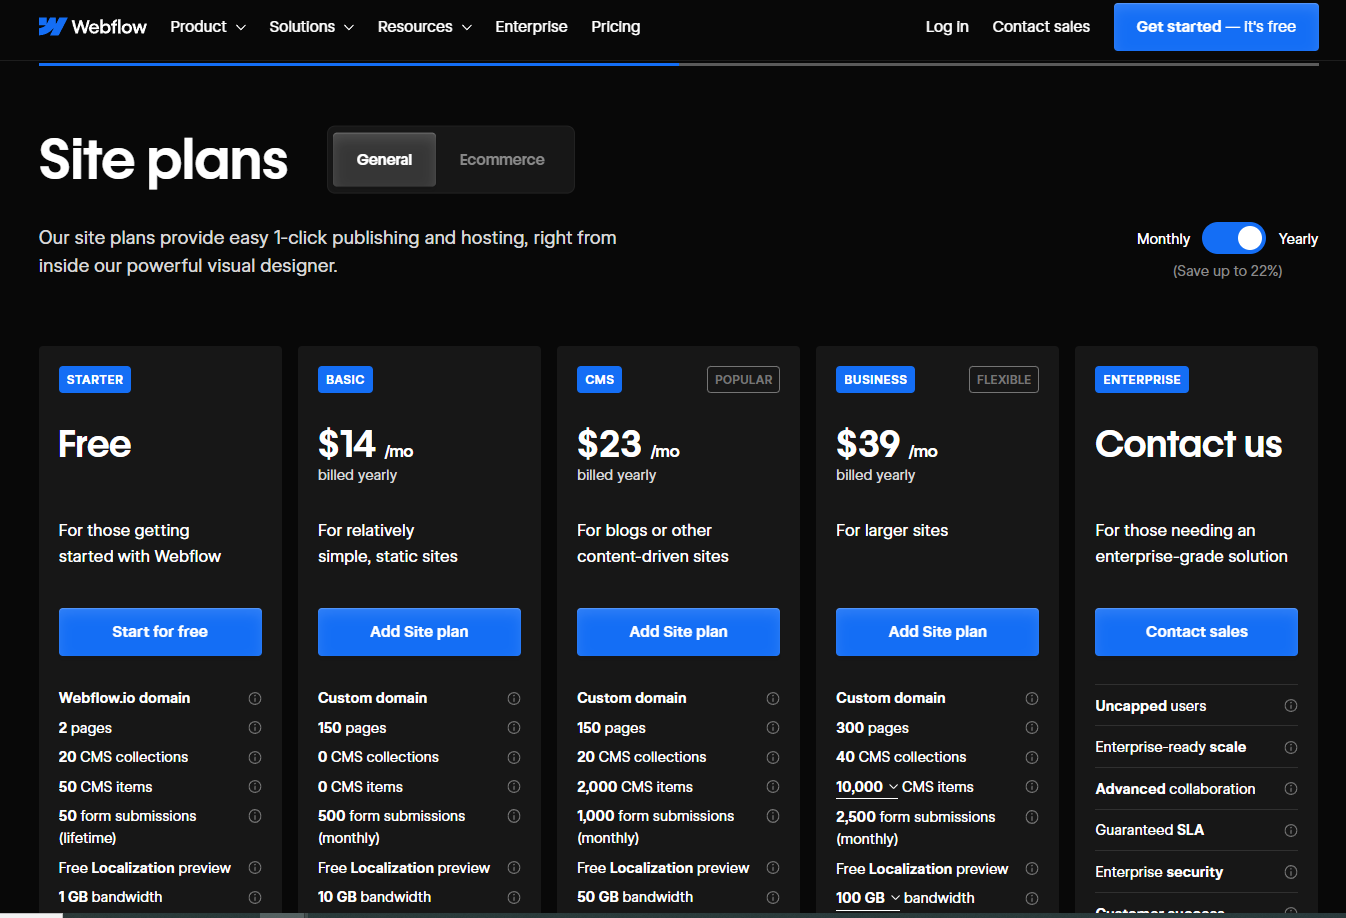Open info icon for Enterprise-ready scale
The height and width of the screenshot is (918, 1346).
[1291, 747]
